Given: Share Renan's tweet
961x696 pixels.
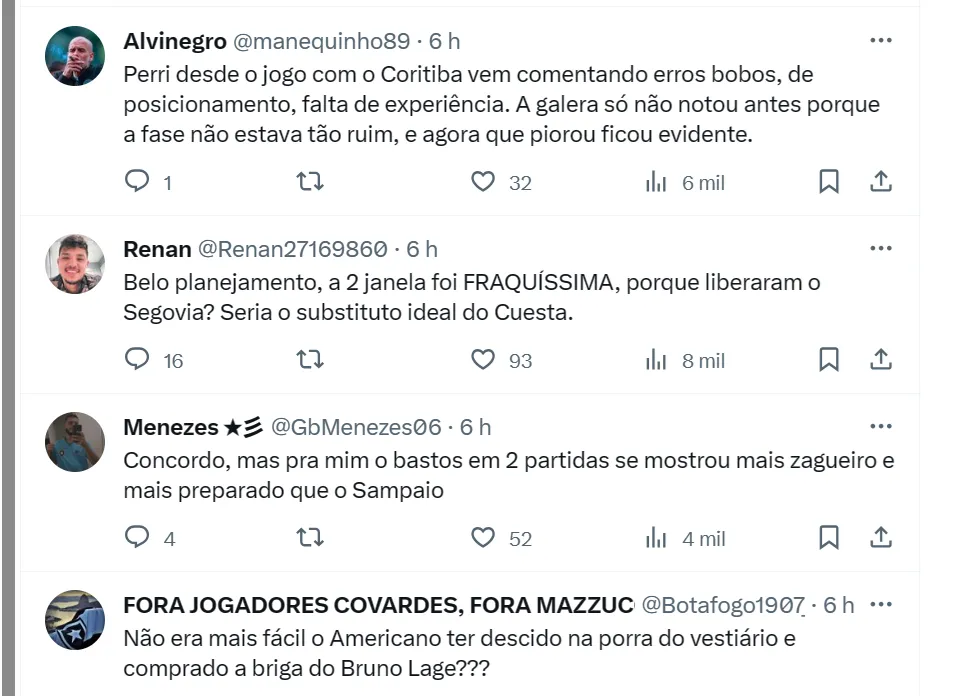Looking at the screenshot, I should (x=880, y=360).
